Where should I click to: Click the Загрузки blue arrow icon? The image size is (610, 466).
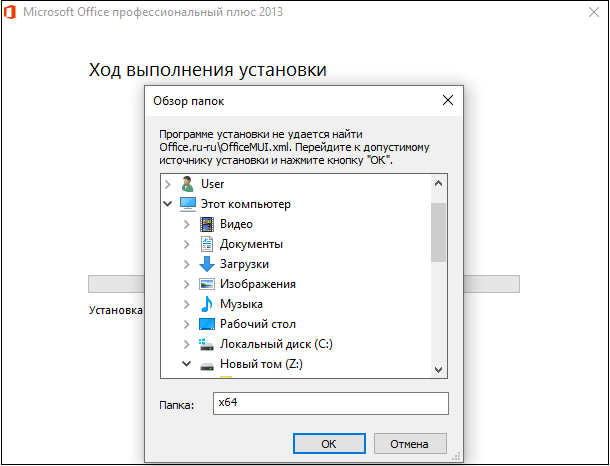tap(207, 264)
